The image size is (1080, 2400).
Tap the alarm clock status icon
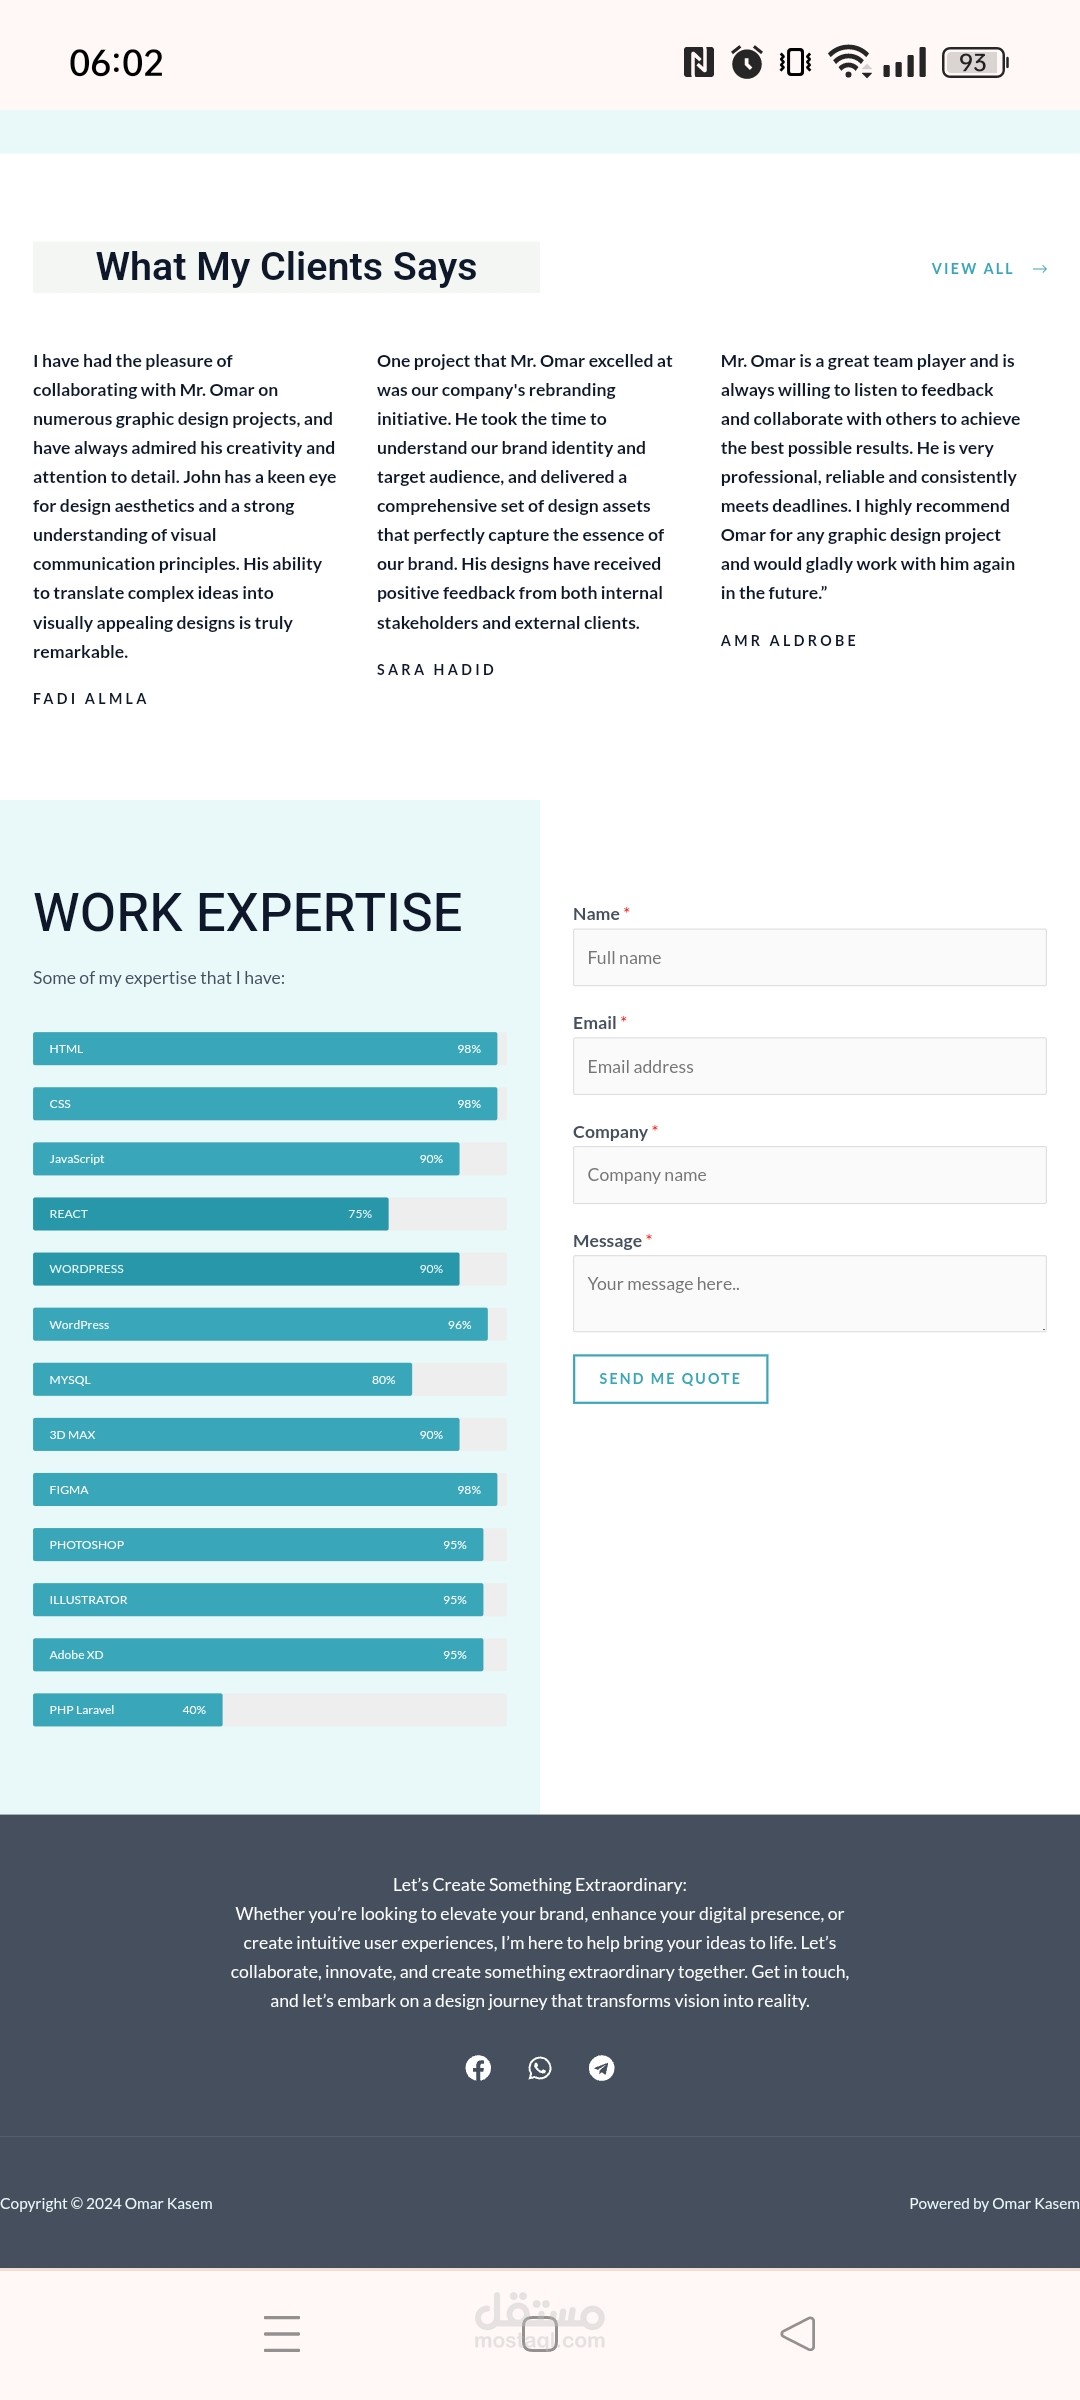click(x=747, y=62)
